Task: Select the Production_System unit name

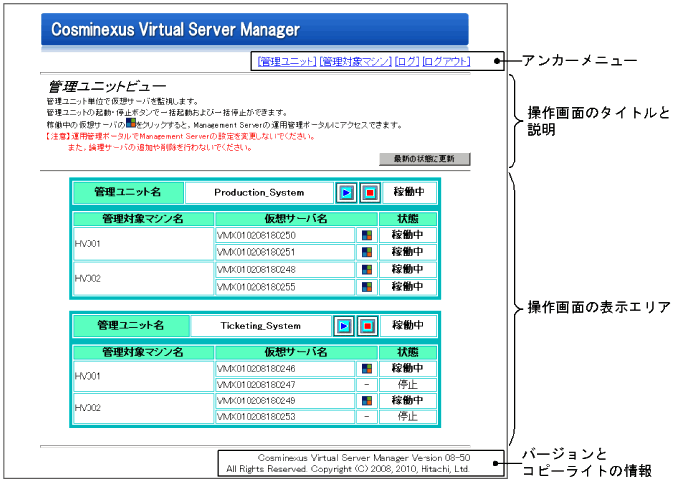Action: click(x=259, y=192)
